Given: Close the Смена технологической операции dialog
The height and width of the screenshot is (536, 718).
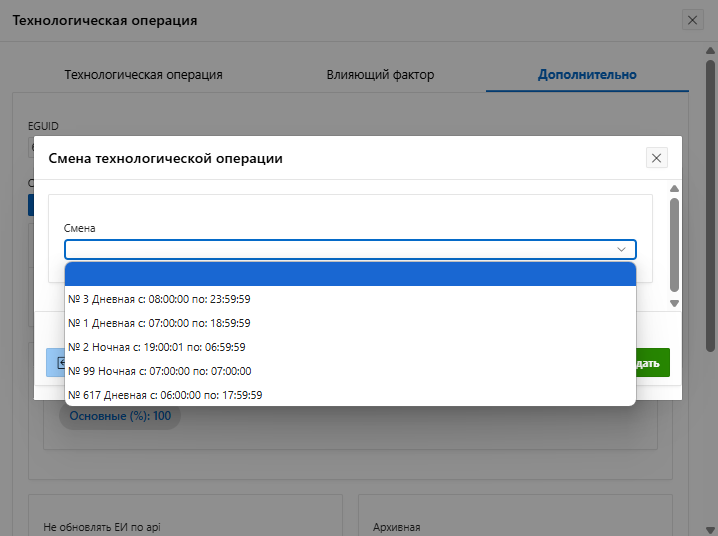Looking at the screenshot, I should 656,158.
